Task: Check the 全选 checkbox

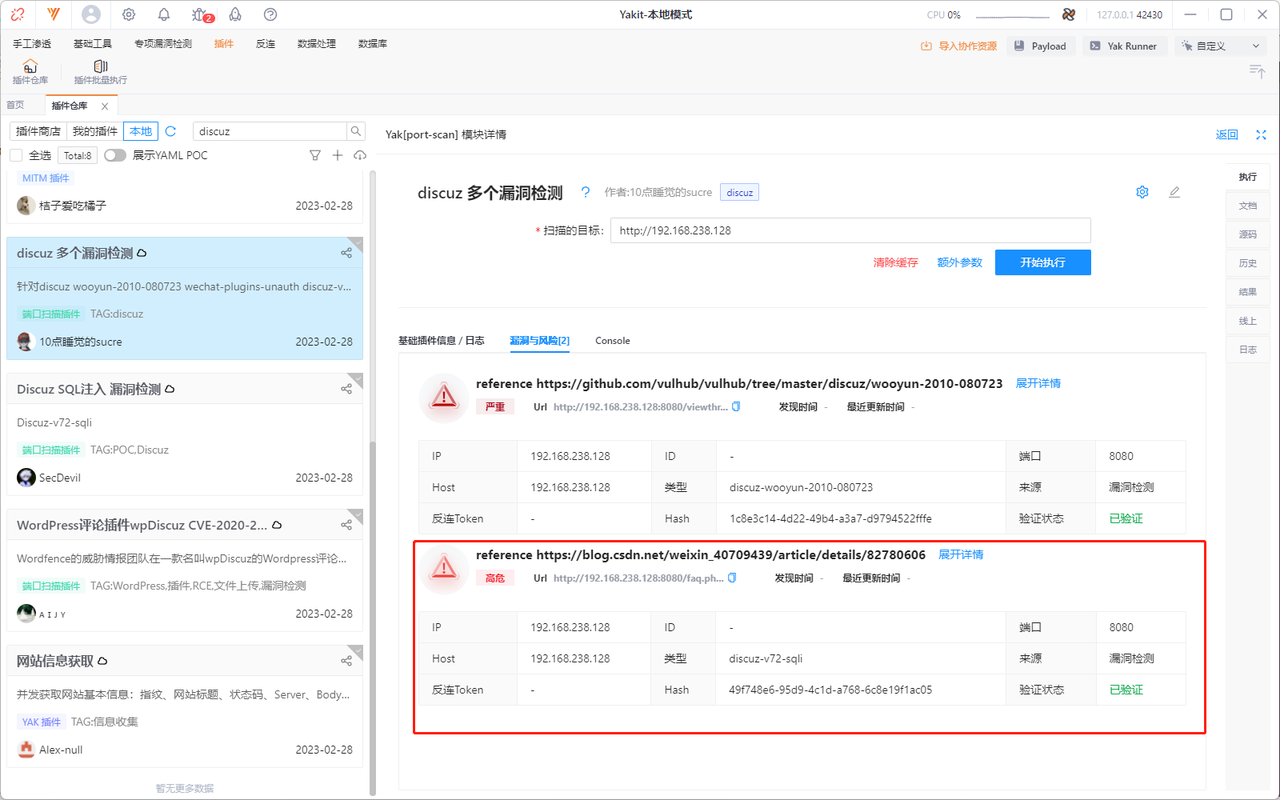Action: pos(16,155)
